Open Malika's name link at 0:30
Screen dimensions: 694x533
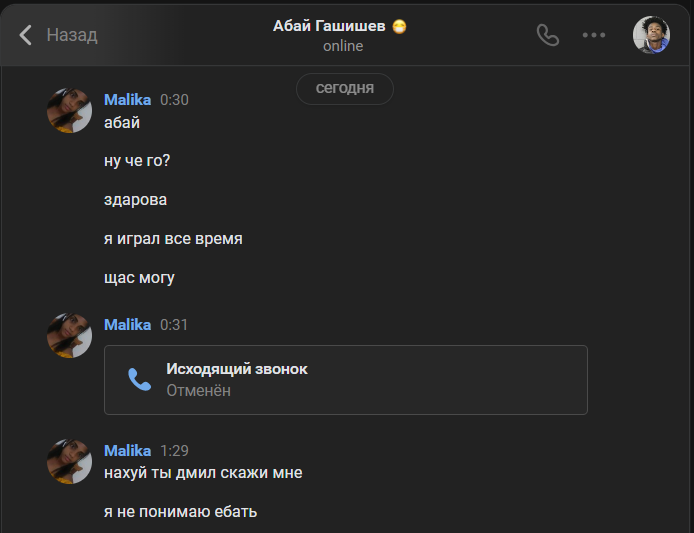[x=127, y=100]
